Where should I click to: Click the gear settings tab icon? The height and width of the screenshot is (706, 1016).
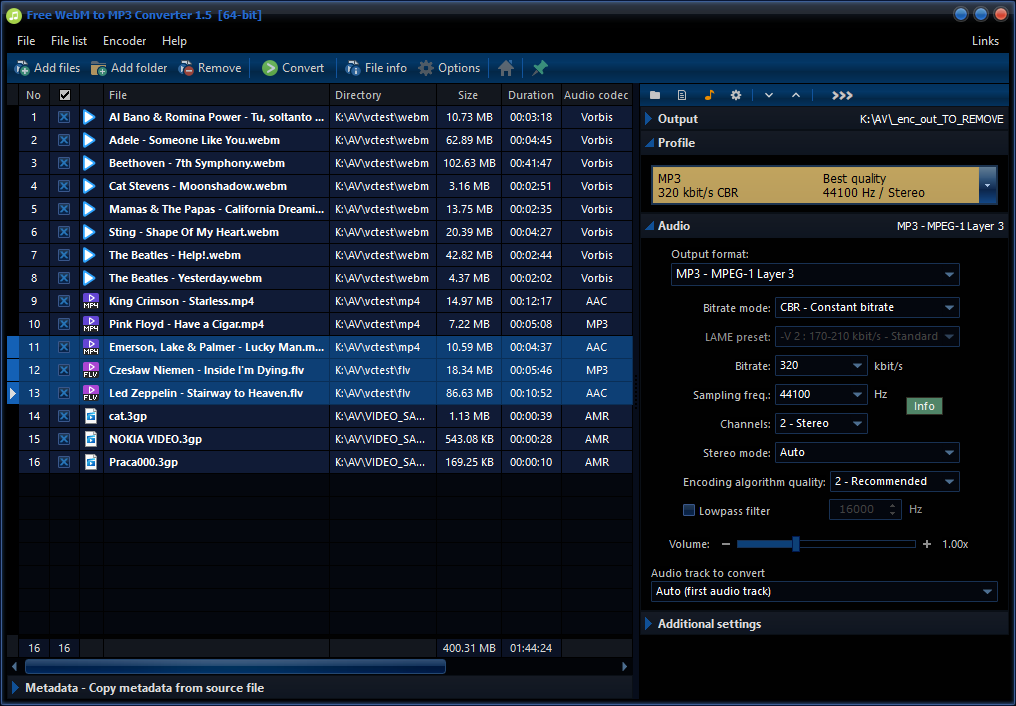point(735,95)
